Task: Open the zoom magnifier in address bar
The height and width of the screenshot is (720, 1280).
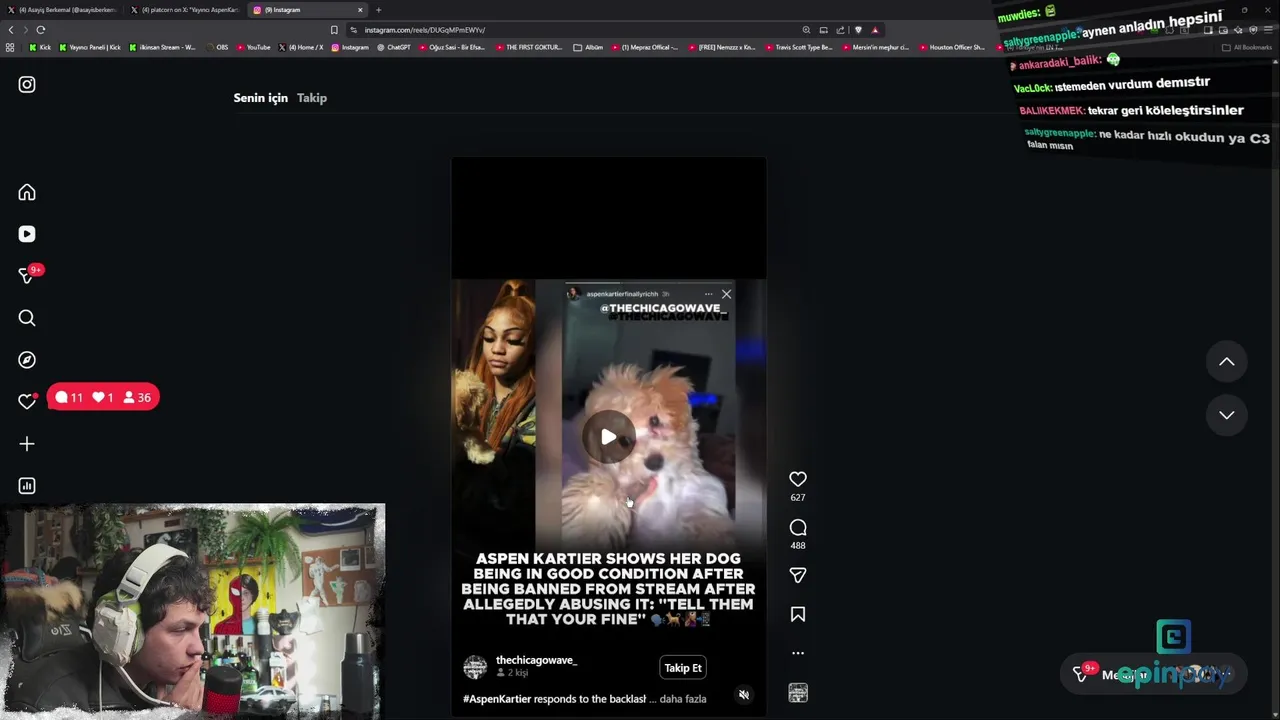Action: (806, 30)
